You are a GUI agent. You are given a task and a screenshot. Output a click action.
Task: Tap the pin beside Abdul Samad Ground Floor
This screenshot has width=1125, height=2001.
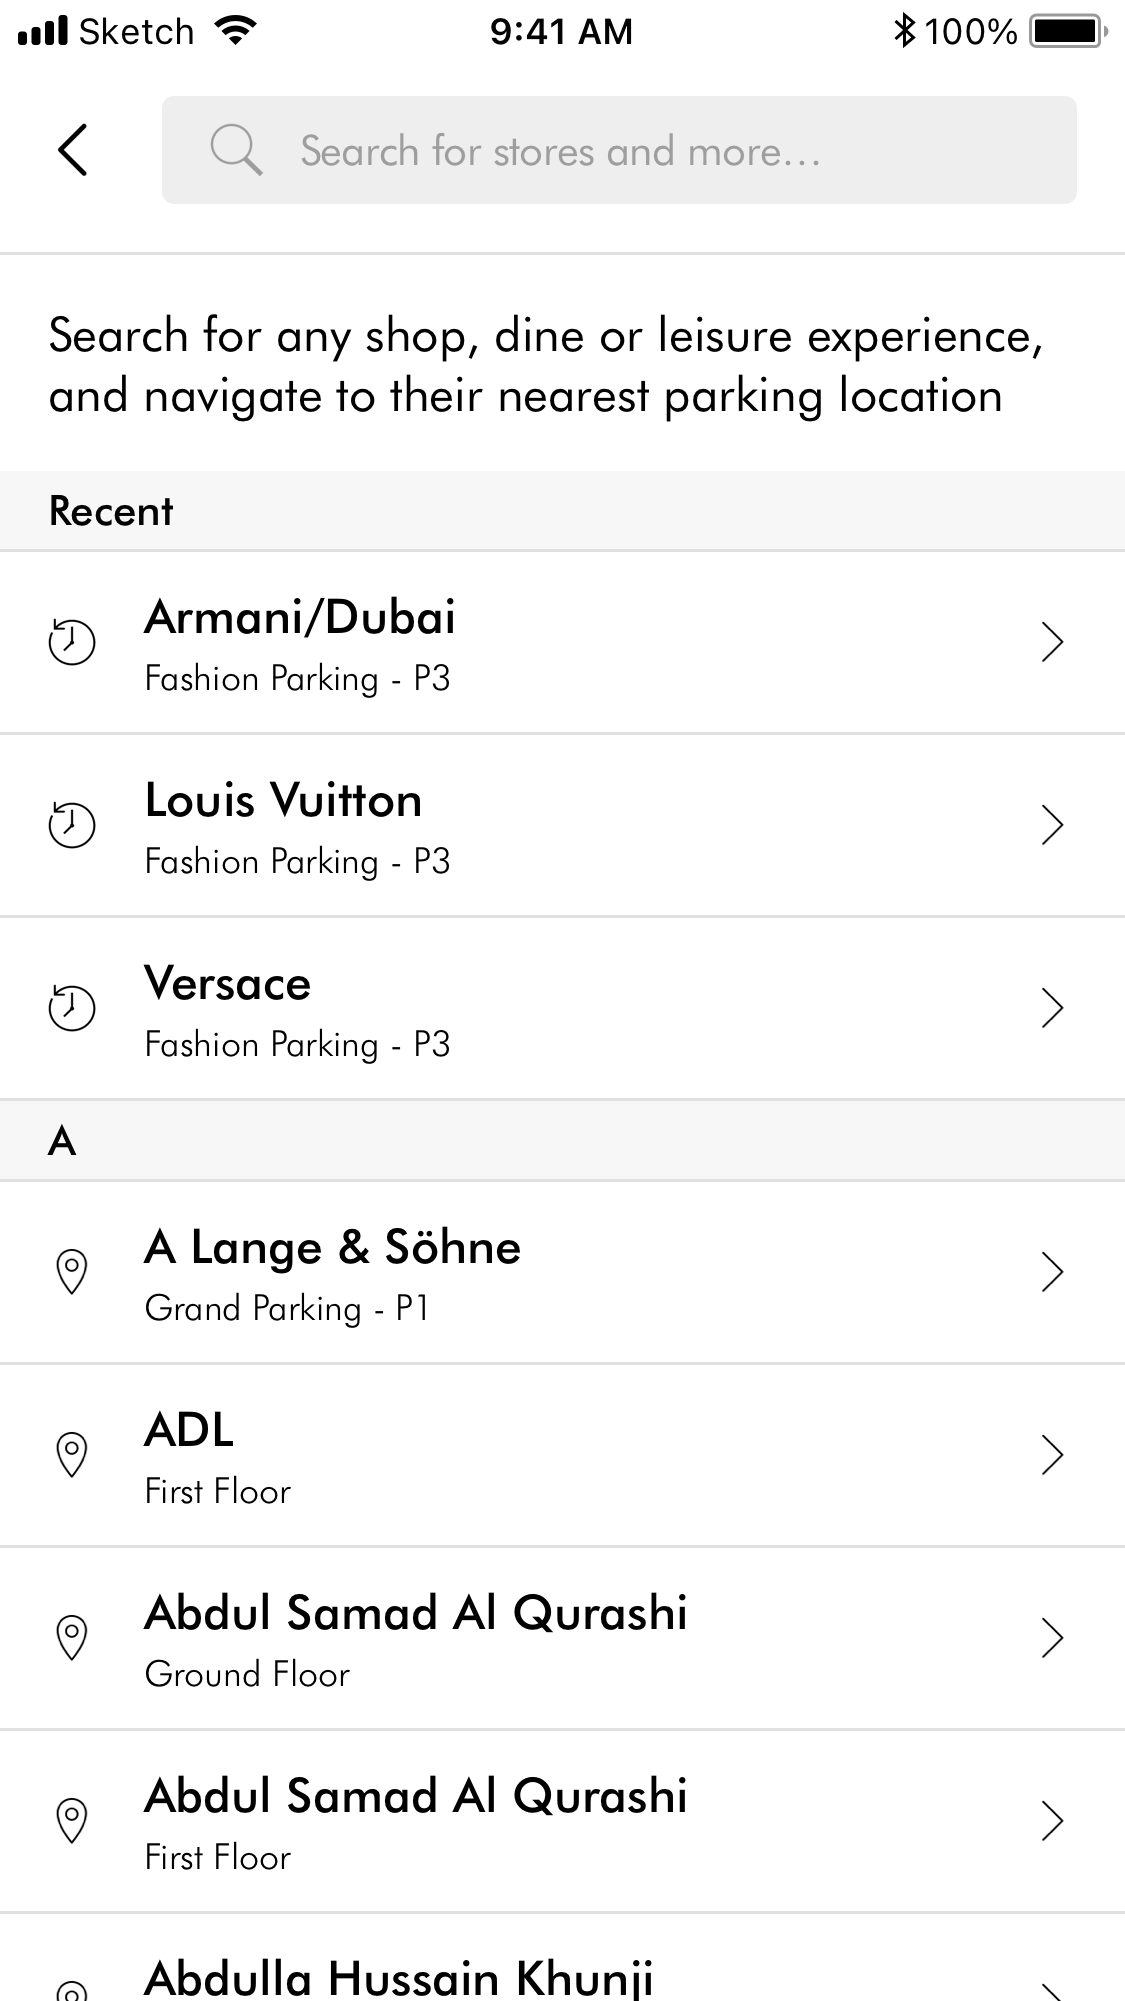pos(72,1638)
